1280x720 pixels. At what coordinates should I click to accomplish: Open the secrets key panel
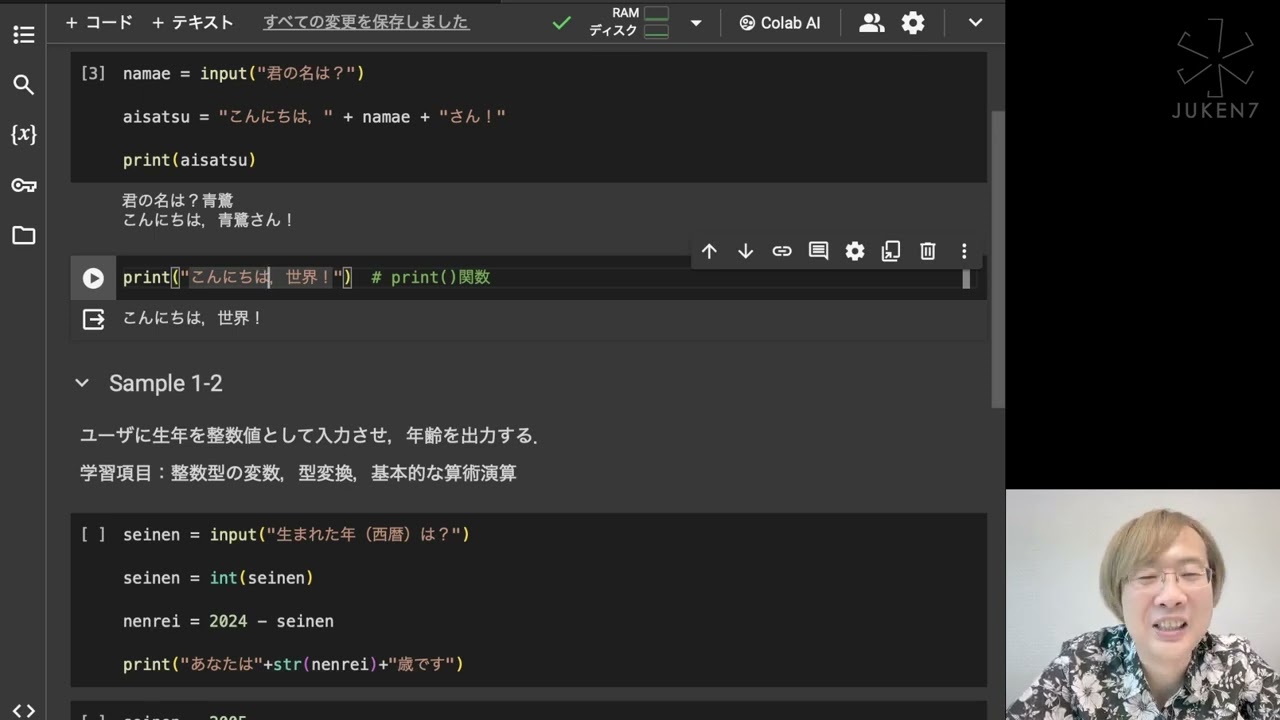click(x=24, y=186)
